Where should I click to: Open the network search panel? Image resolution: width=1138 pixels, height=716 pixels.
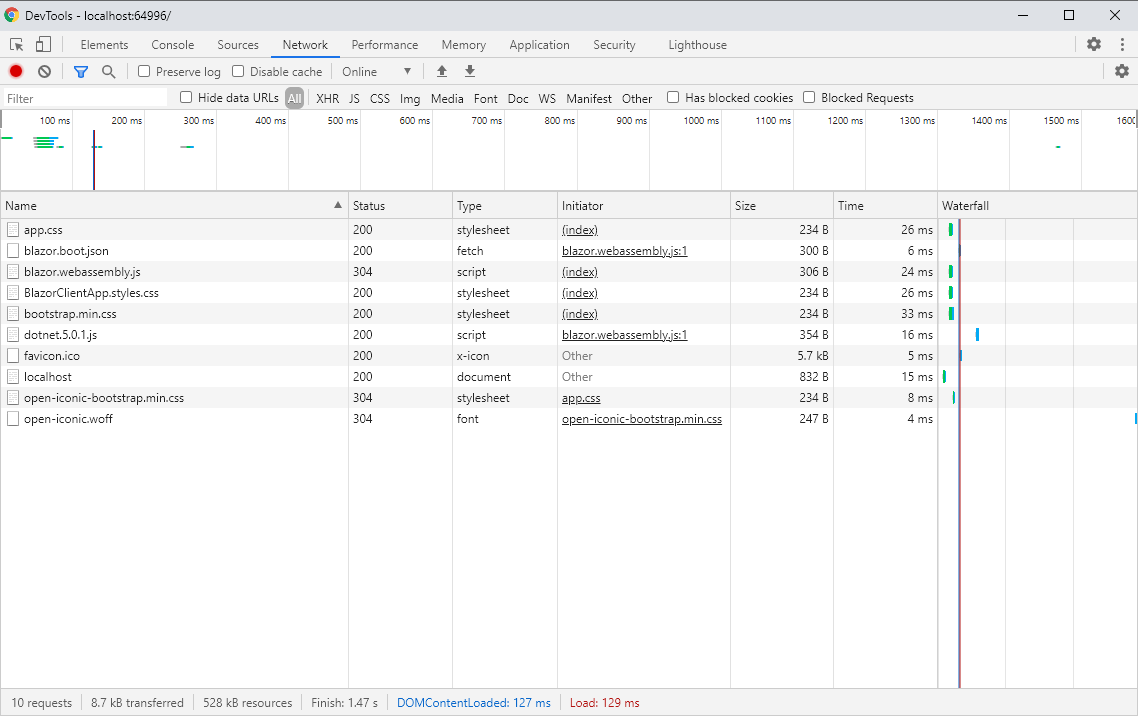coord(107,71)
